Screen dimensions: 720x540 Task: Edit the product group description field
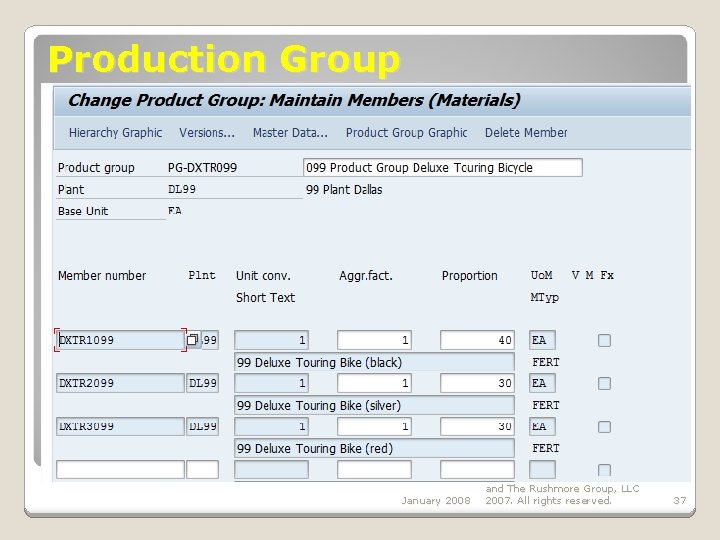pos(443,168)
